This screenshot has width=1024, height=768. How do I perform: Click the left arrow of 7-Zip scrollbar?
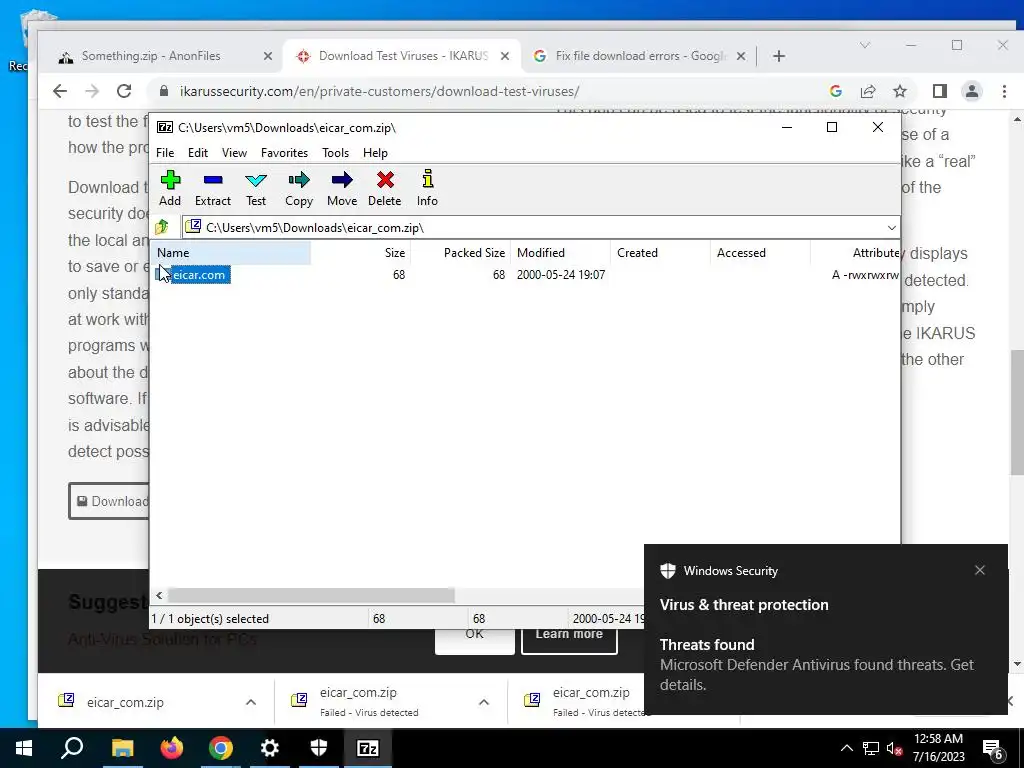tap(159, 595)
